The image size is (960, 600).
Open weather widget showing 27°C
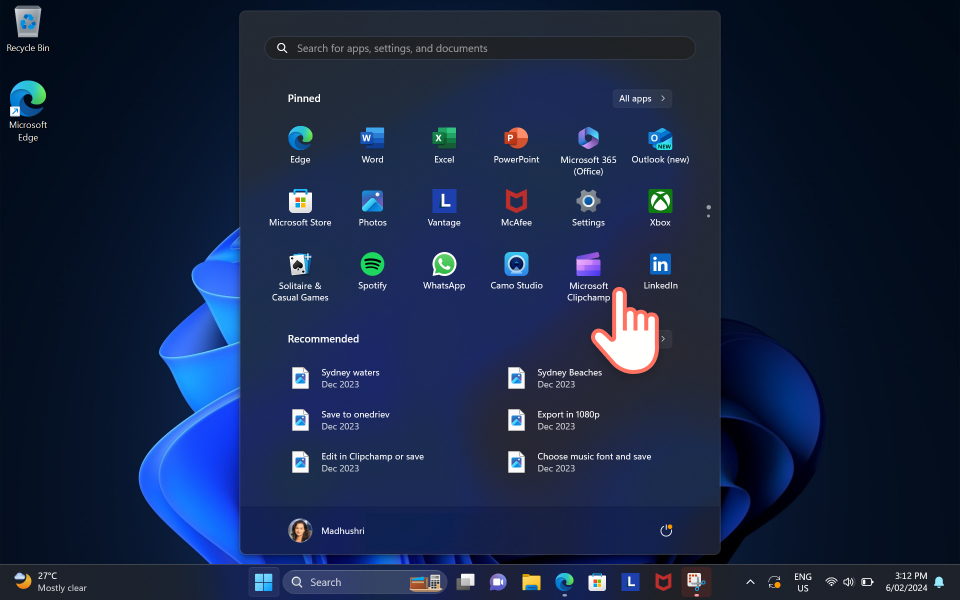coord(50,582)
